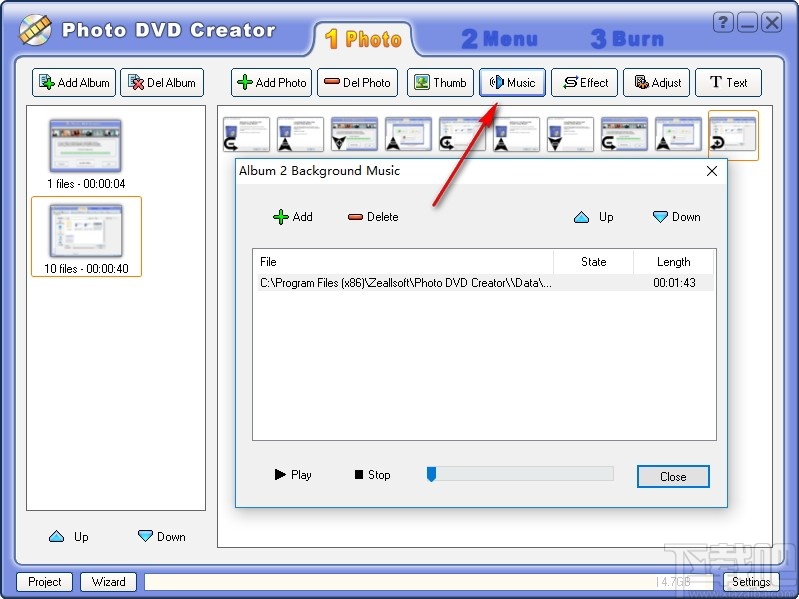Click the help question mark button

point(723,23)
